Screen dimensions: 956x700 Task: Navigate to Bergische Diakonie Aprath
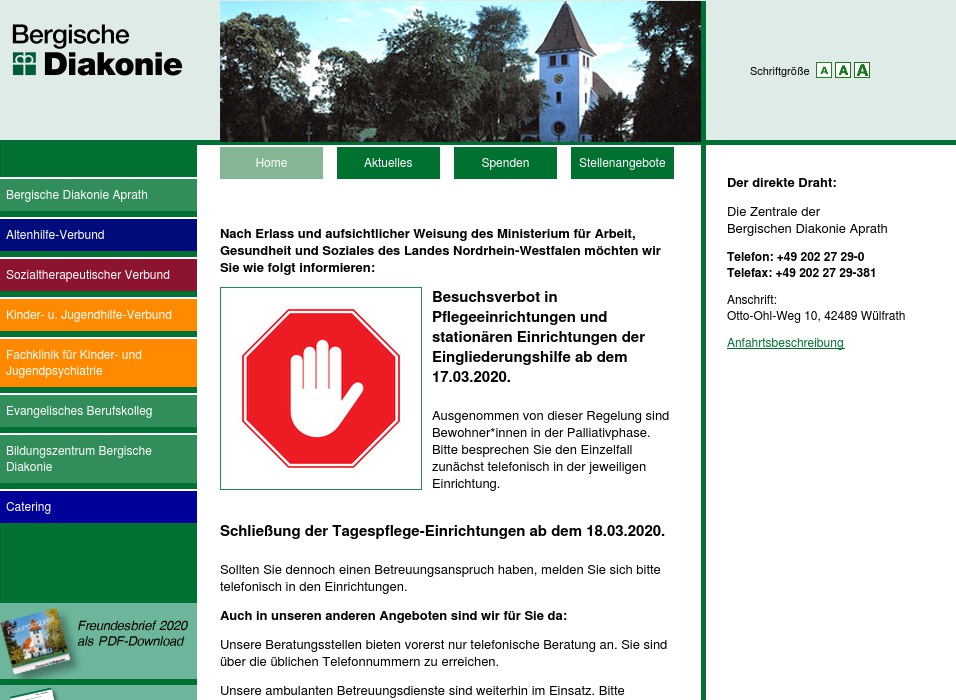pyautogui.click(x=77, y=195)
